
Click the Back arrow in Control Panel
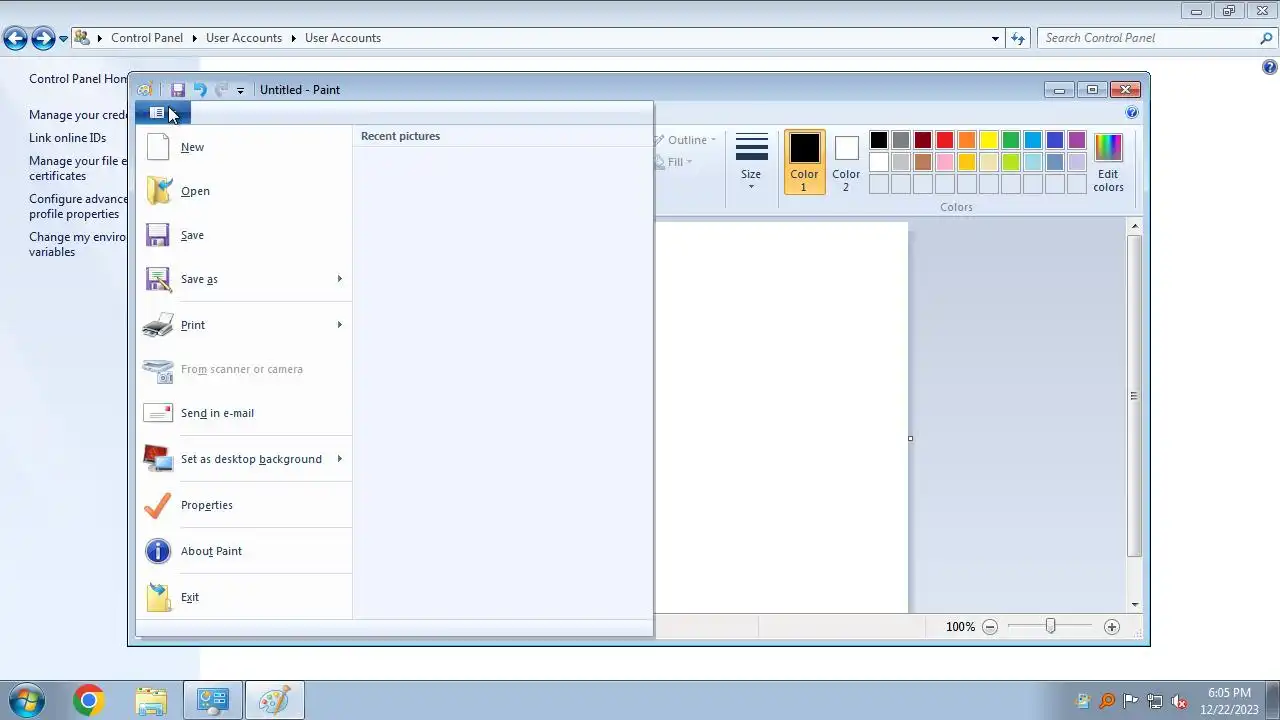[15, 39]
